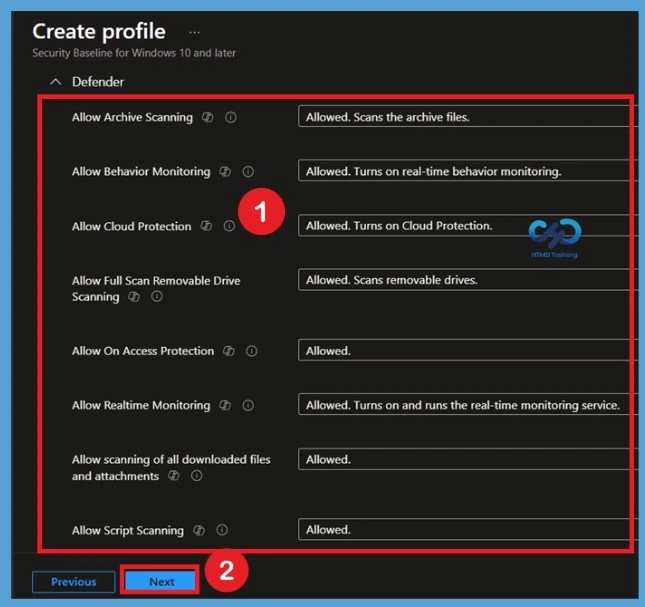Click the 'Allow On Access Protection' label

[x=143, y=351]
